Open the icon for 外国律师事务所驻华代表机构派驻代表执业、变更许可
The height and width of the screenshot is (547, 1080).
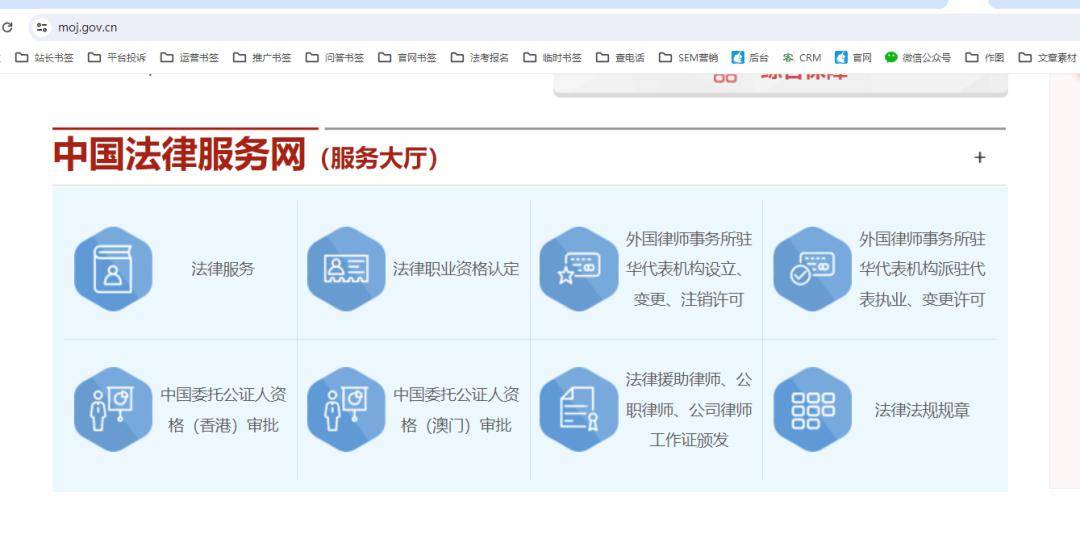coord(813,269)
